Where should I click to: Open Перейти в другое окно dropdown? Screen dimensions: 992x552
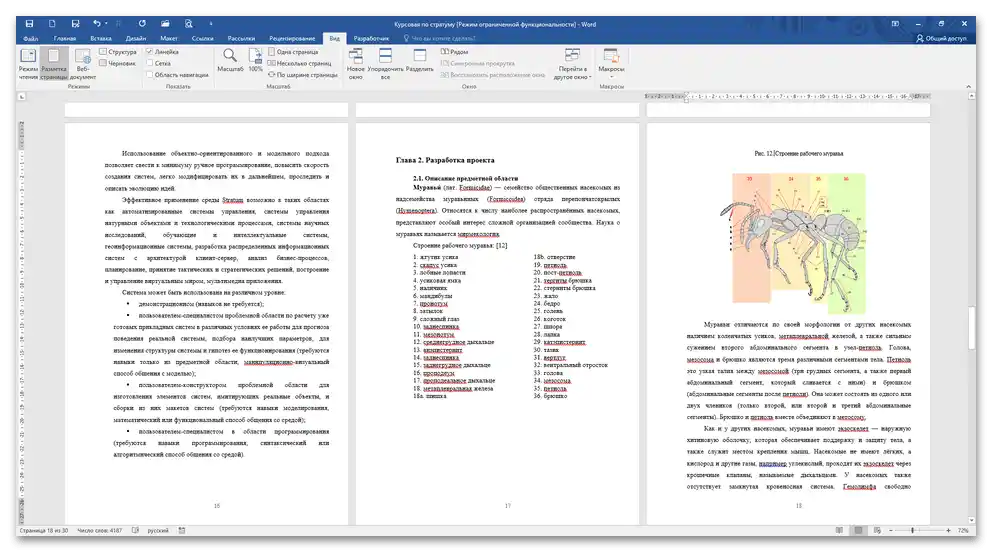[572, 63]
